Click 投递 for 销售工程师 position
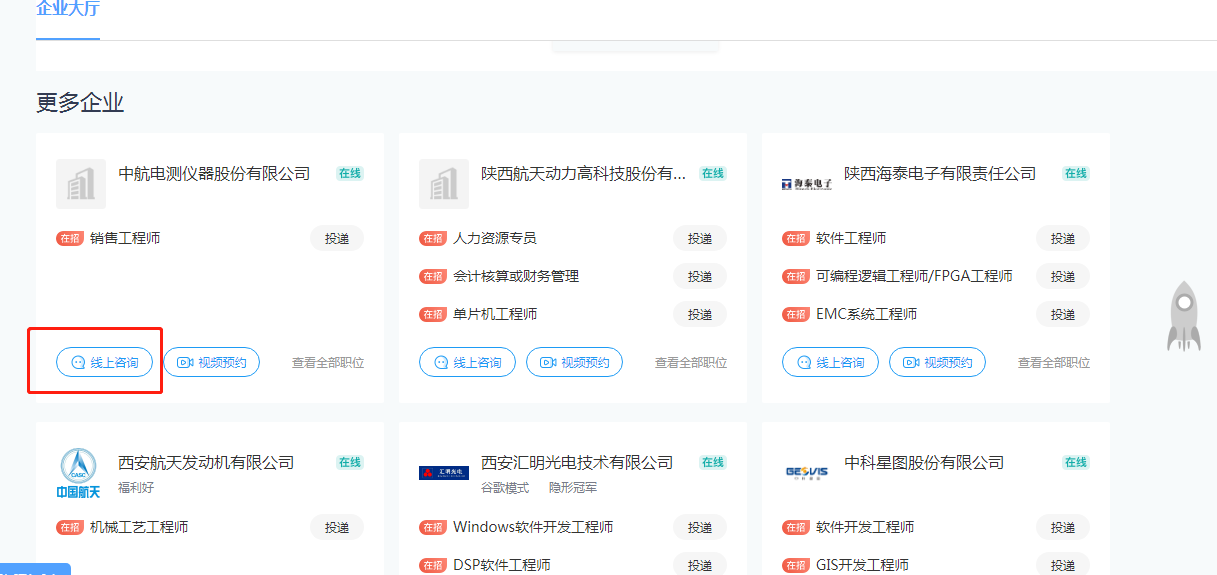Image resolution: width=1217 pixels, height=575 pixels. (x=337, y=238)
